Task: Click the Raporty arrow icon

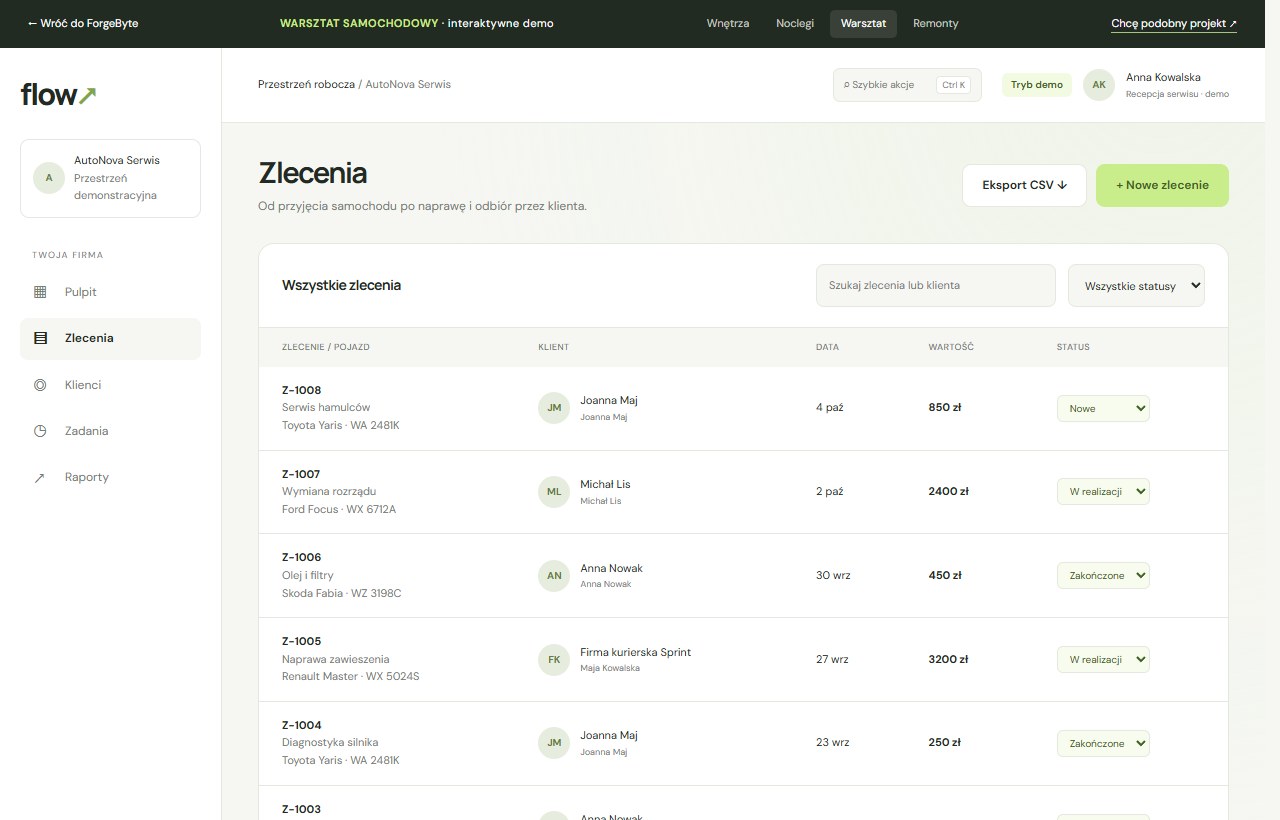Action: 40,477
